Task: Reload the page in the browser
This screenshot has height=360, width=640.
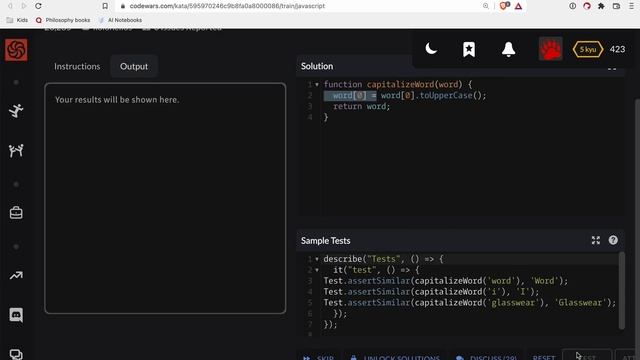Action: point(38,6)
